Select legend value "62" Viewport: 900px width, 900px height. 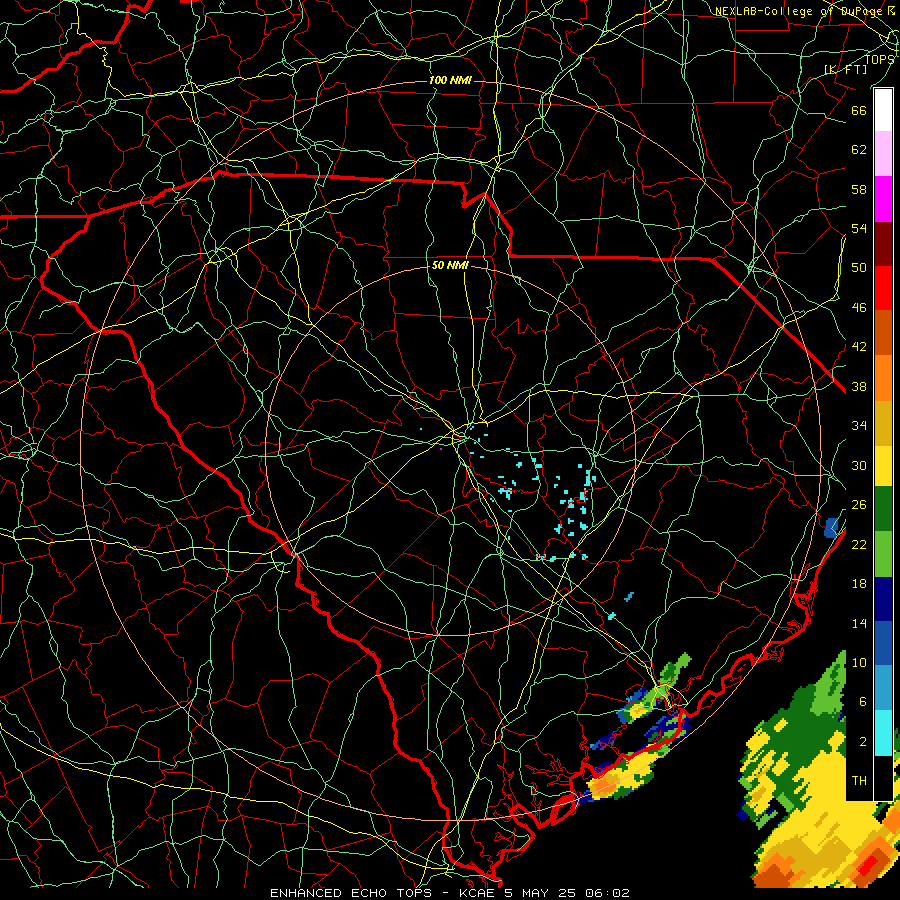(x=859, y=150)
